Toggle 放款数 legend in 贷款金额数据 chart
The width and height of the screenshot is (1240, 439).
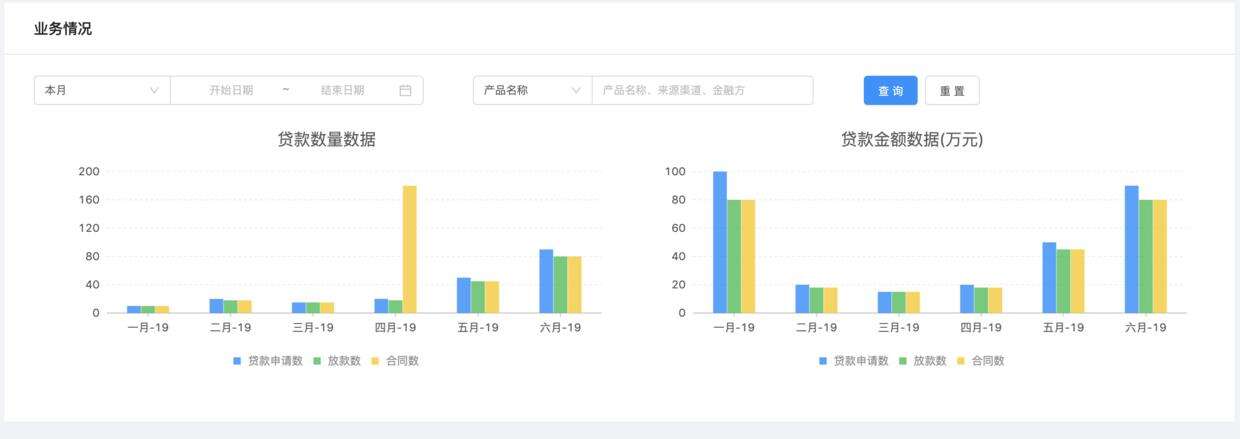pos(922,361)
